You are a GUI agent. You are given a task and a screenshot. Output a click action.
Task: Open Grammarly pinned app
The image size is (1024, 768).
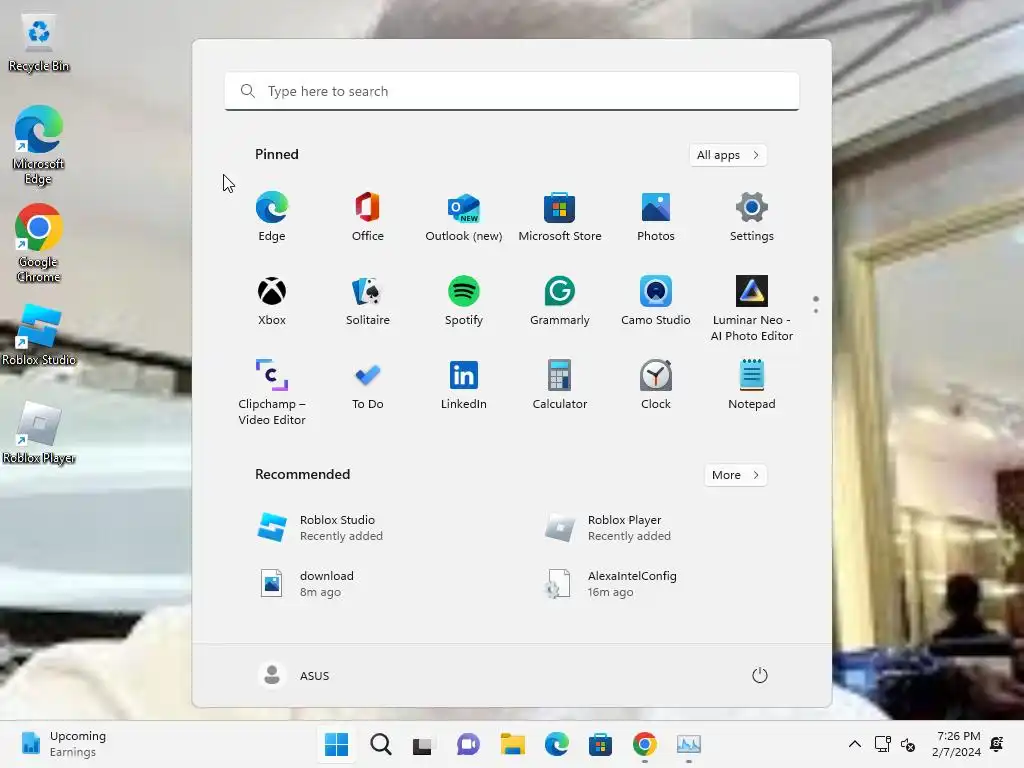pyautogui.click(x=560, y=300)
